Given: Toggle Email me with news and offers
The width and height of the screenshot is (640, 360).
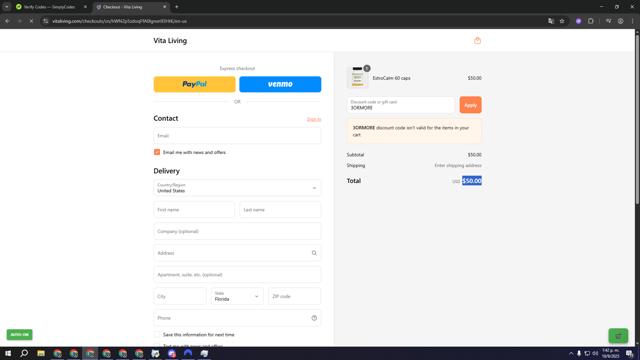Looking at the screenshot, I should pyautogui.click(x=157, y=152).
